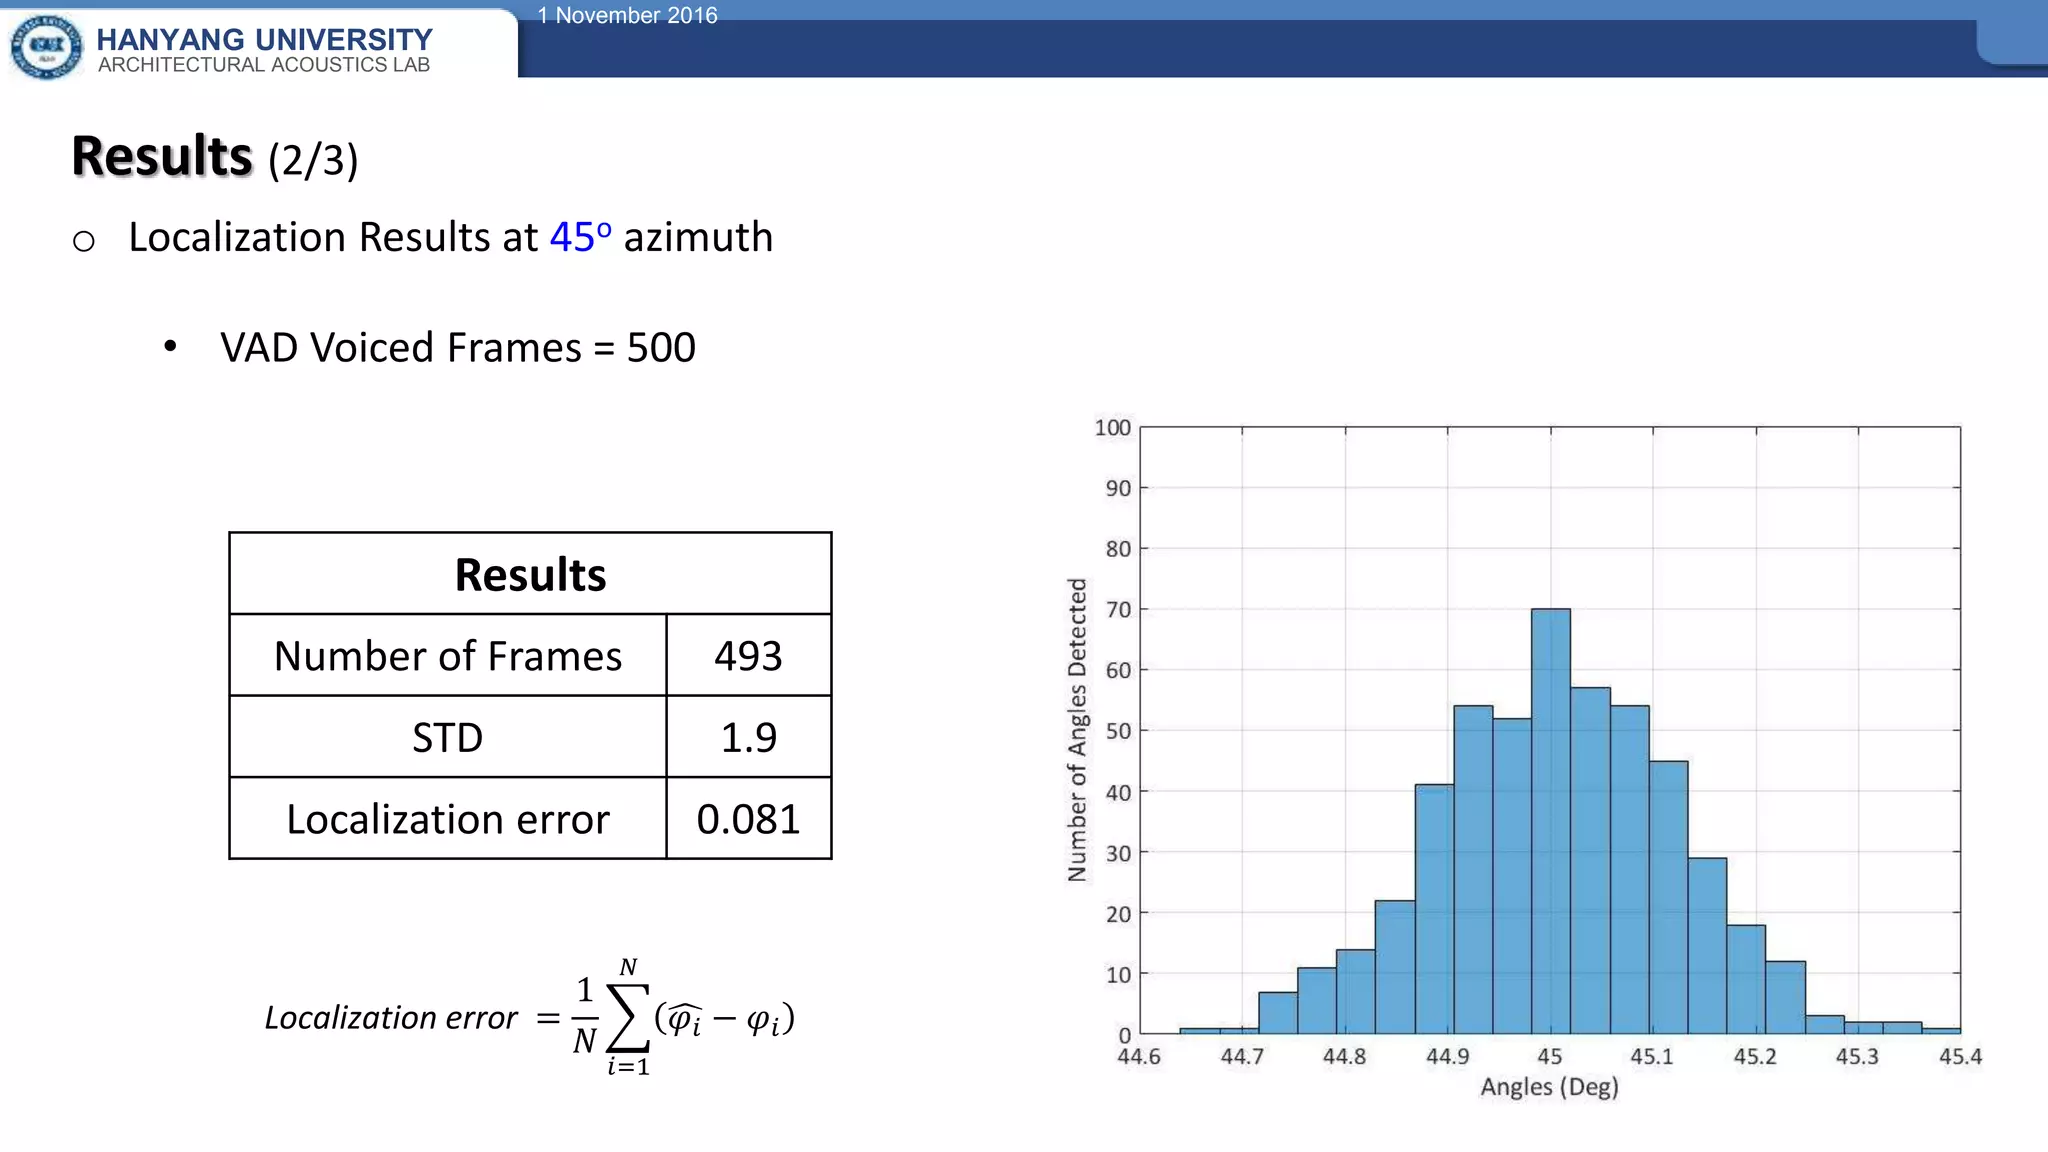Select the date 1 November 2016

point(627,15)
